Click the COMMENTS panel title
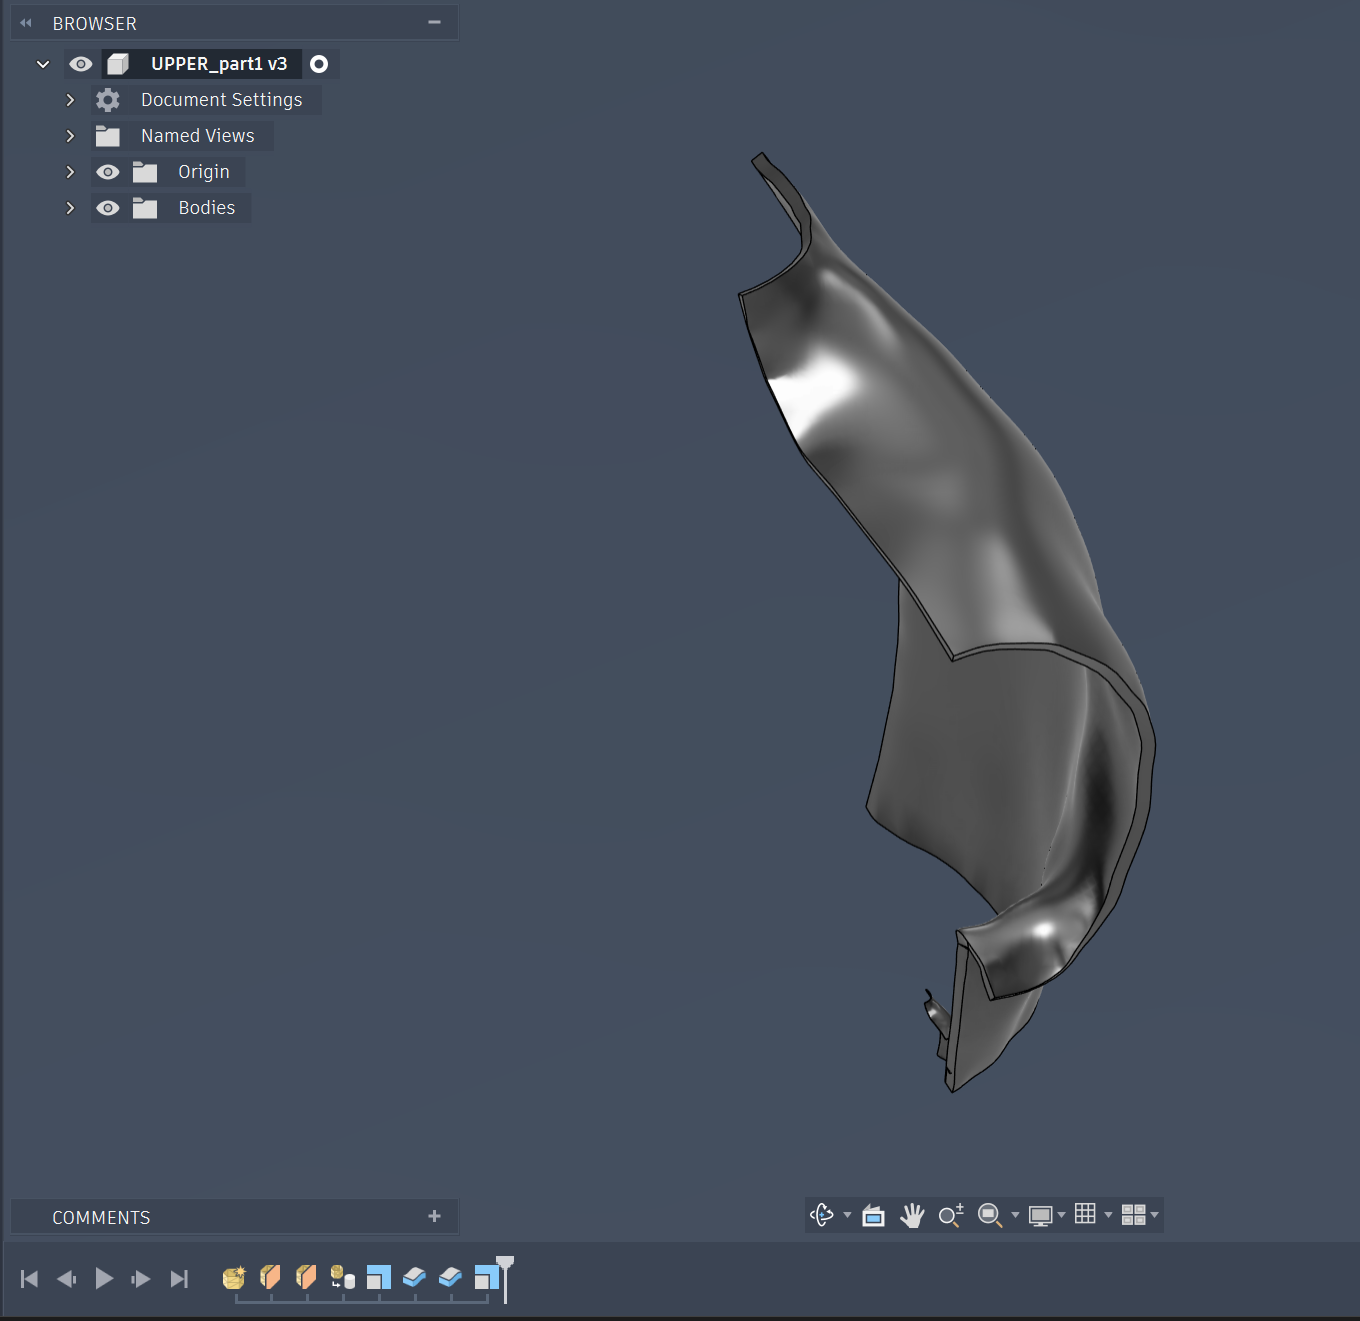 (x=101, y=1217)
